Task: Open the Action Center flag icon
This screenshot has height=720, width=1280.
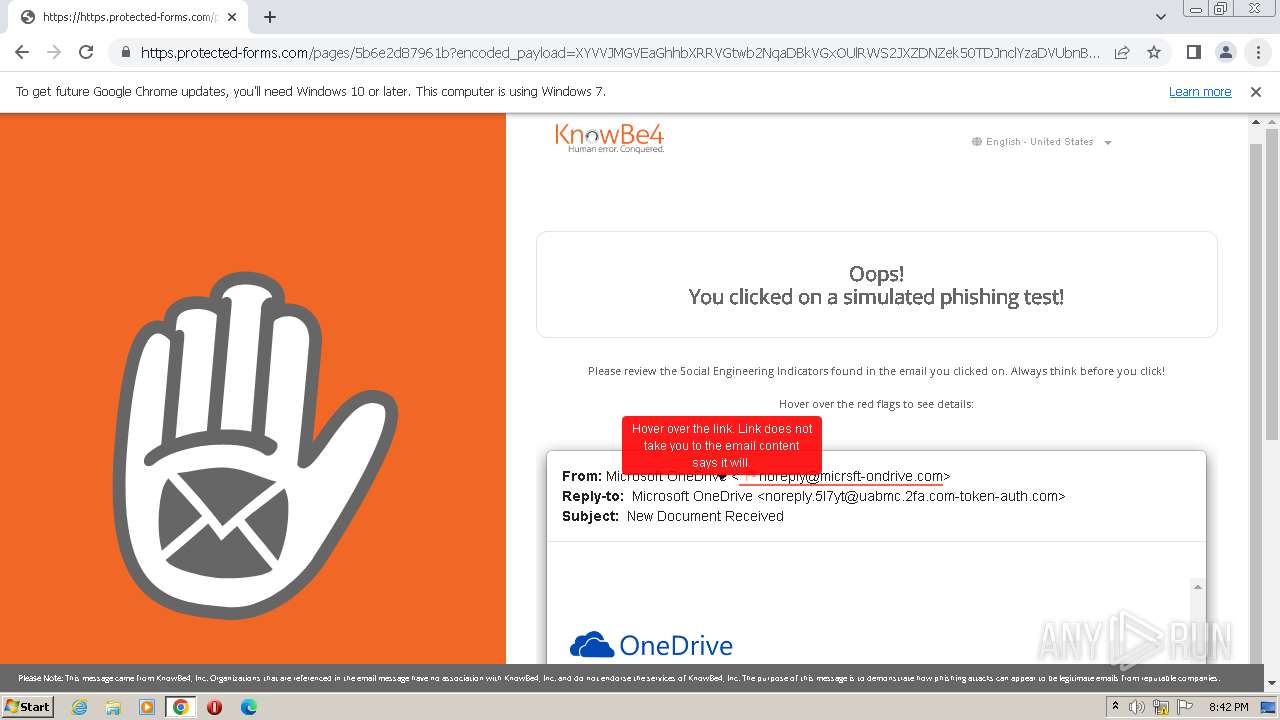Action: coord(1184,707)
